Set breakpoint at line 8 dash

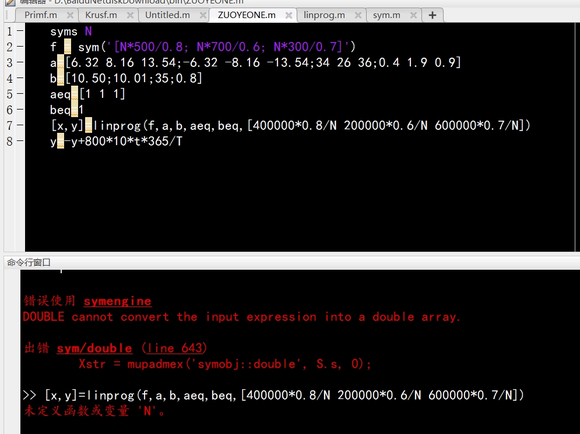click(20, 141)
